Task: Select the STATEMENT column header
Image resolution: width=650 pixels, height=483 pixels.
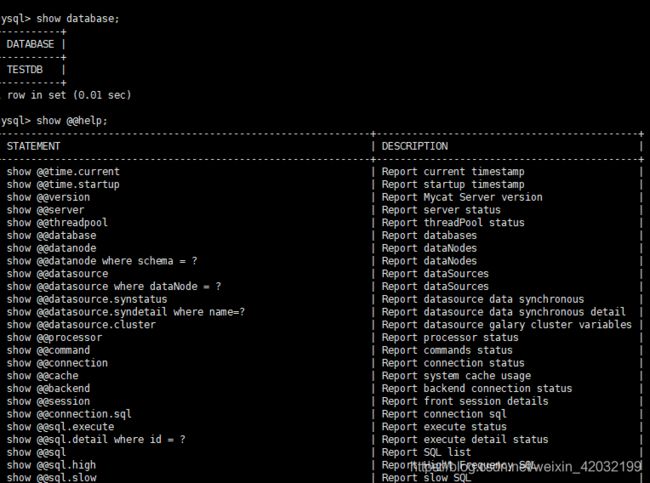Action: pos(33,146)
